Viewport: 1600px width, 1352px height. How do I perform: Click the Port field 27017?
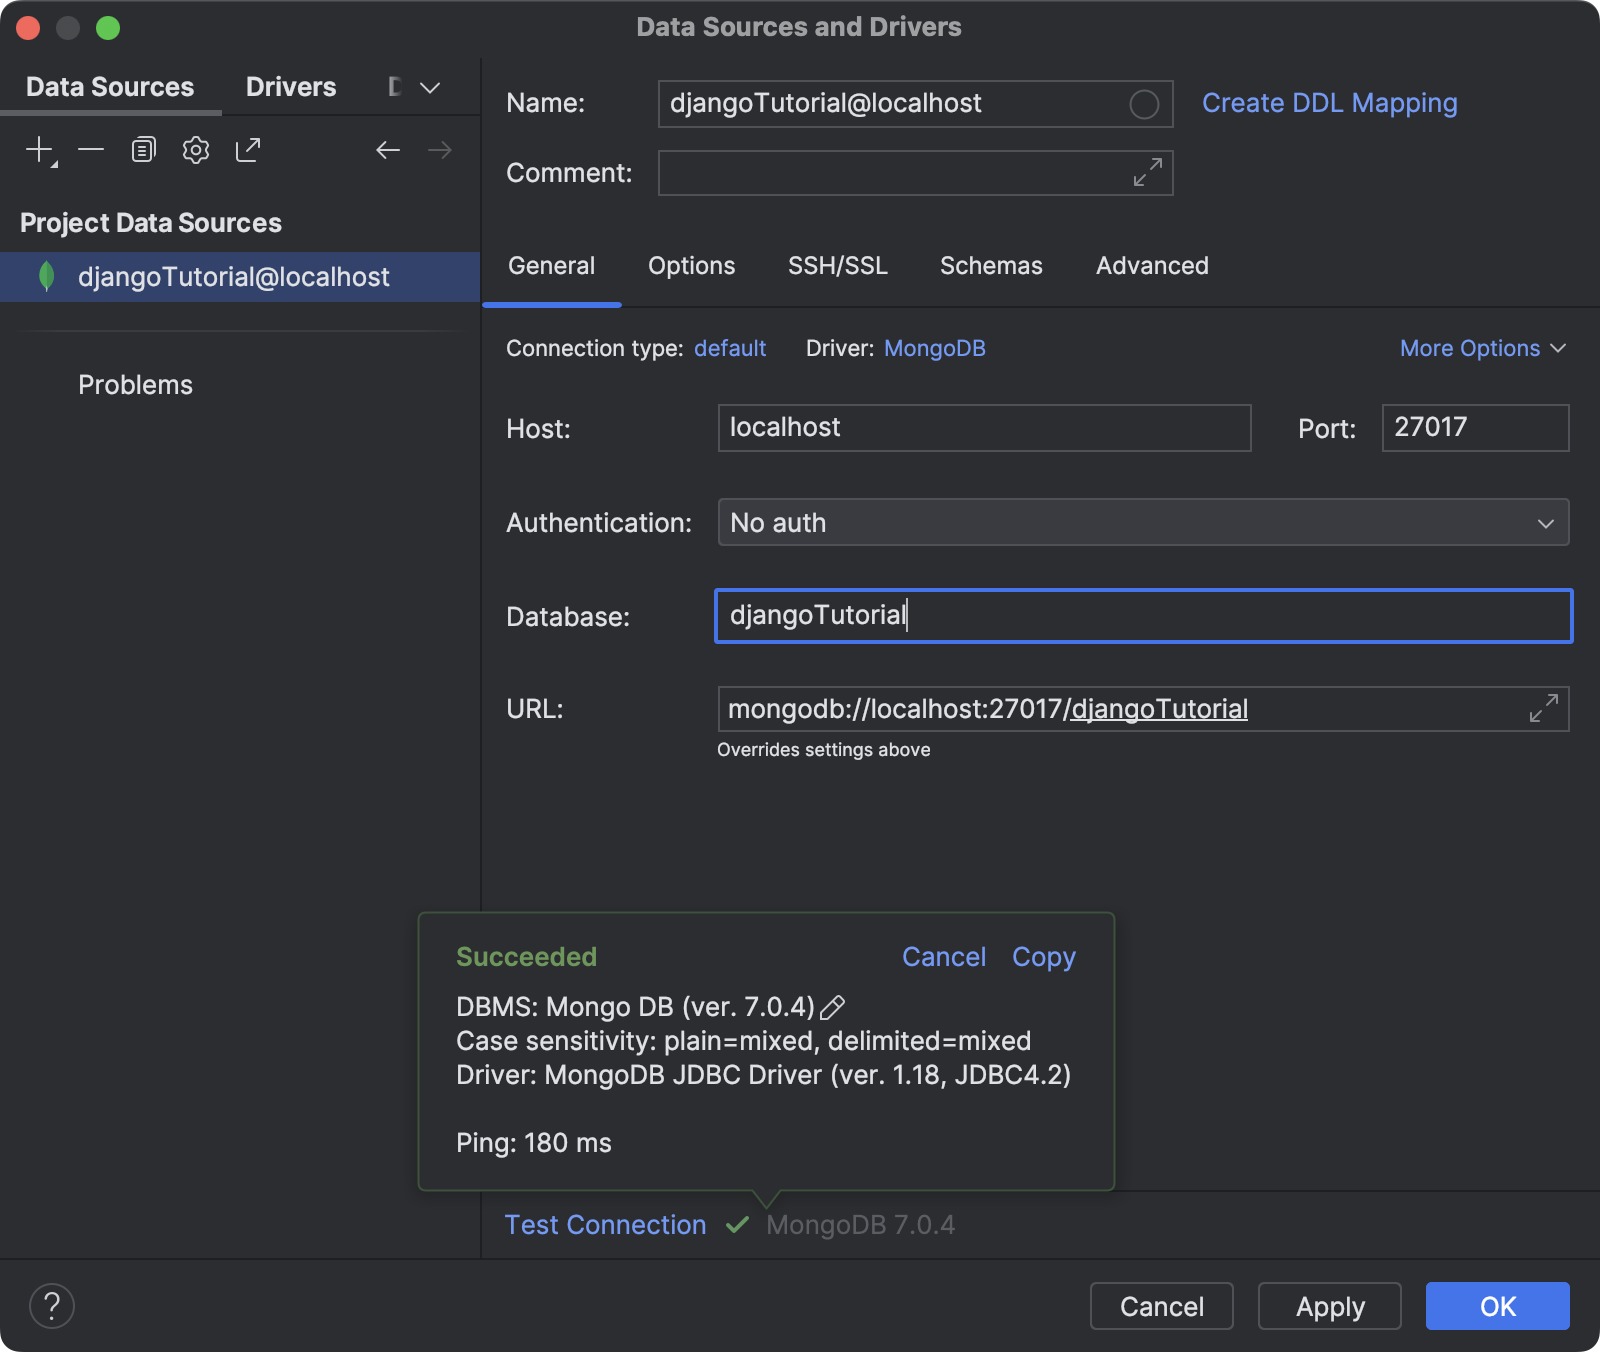(1475, 428)
